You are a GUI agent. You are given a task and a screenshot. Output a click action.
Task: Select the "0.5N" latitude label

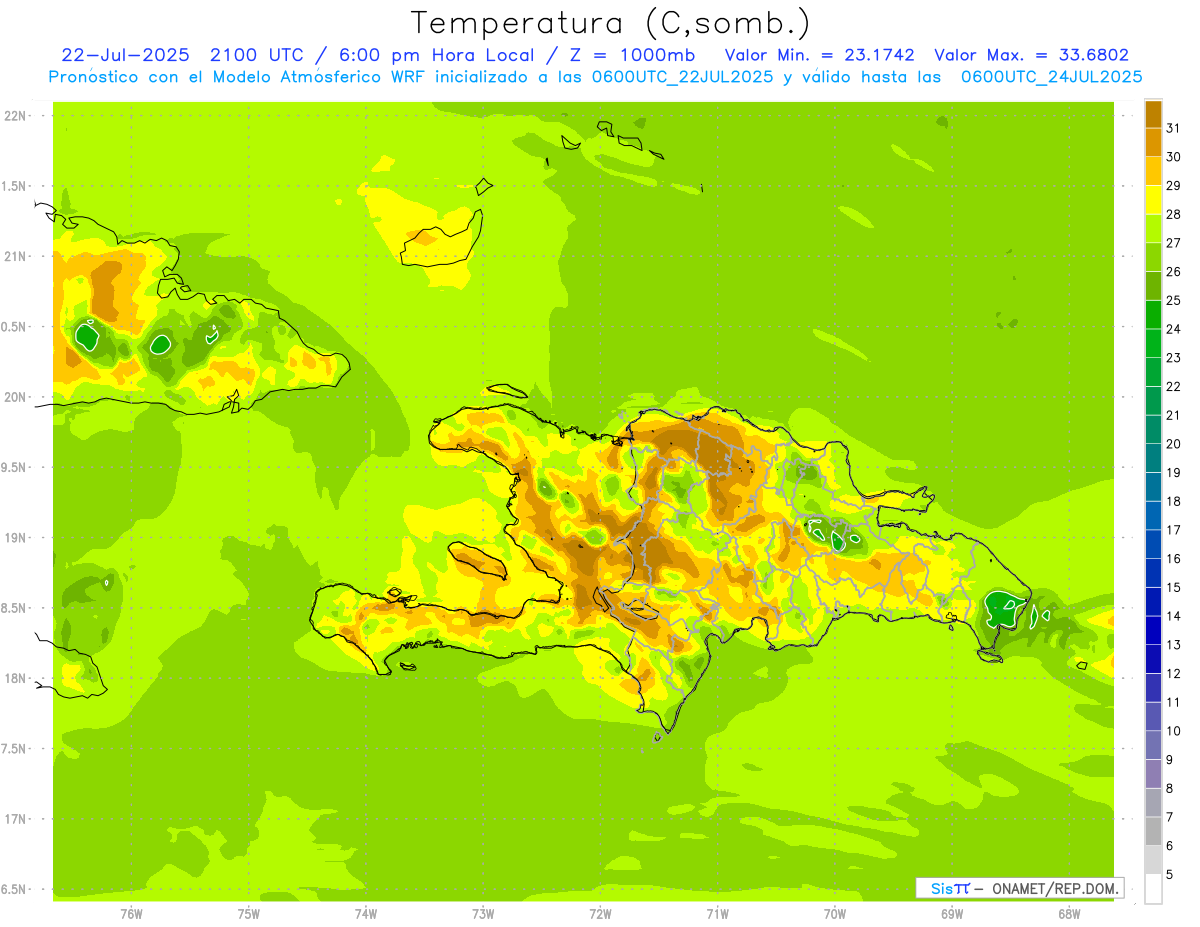(x=15, y=327)
